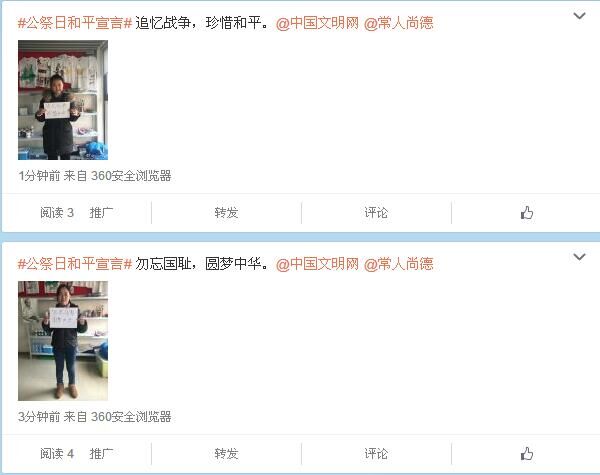
Task: Click 转发 on the first post
Action: pos(226,213)
